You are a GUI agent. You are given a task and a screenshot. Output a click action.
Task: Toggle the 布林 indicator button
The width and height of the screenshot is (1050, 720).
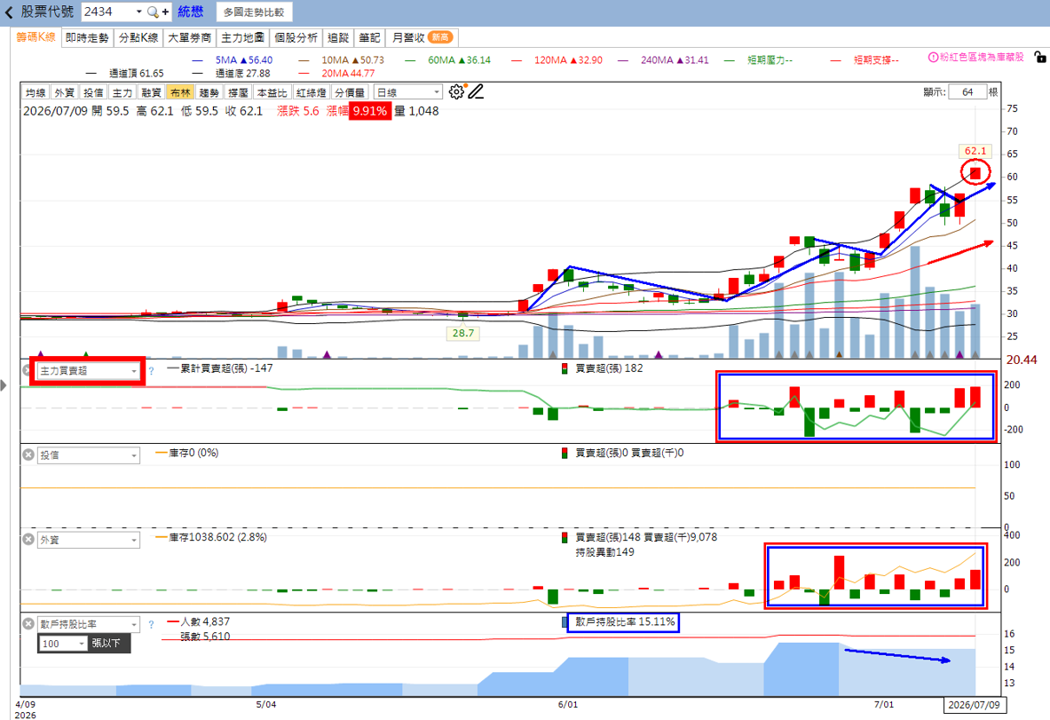pyautogui.click(x=180, y=92)
